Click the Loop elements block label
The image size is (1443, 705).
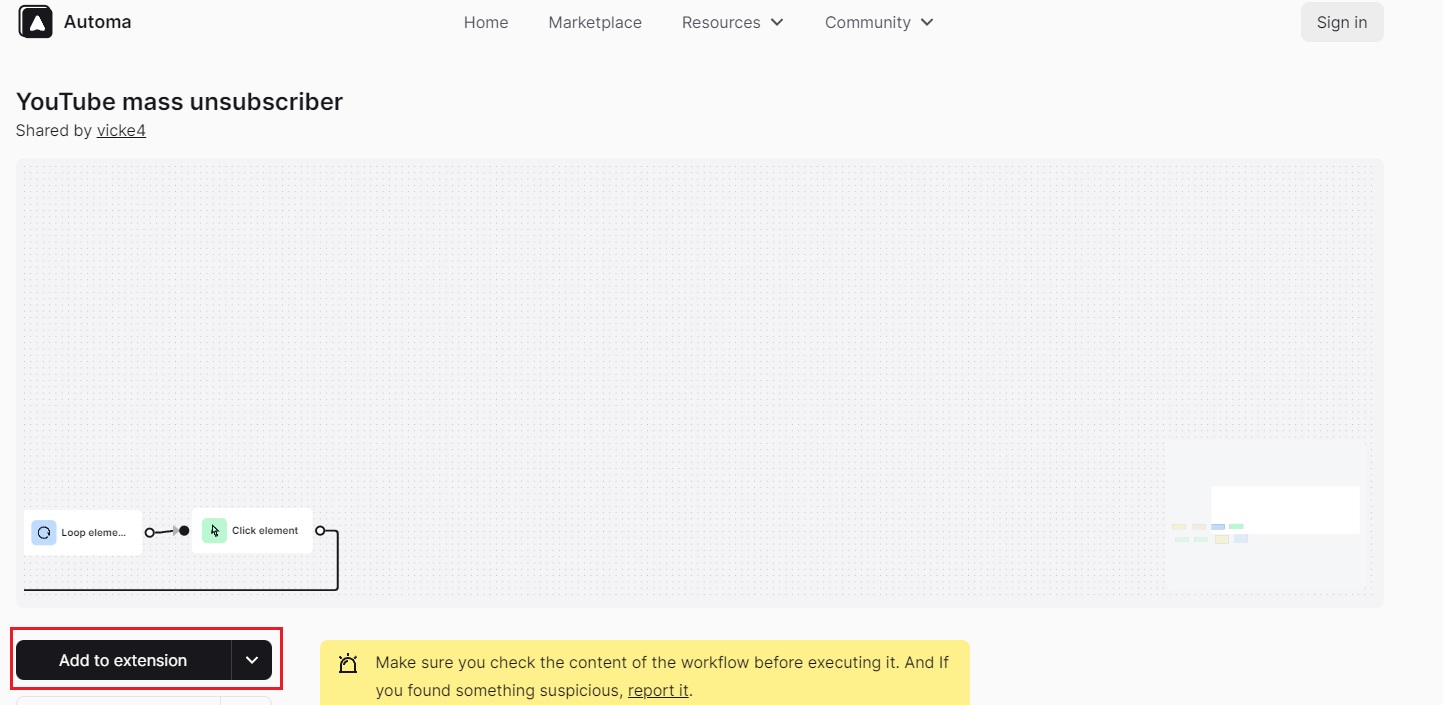click(x=94, y=533)
